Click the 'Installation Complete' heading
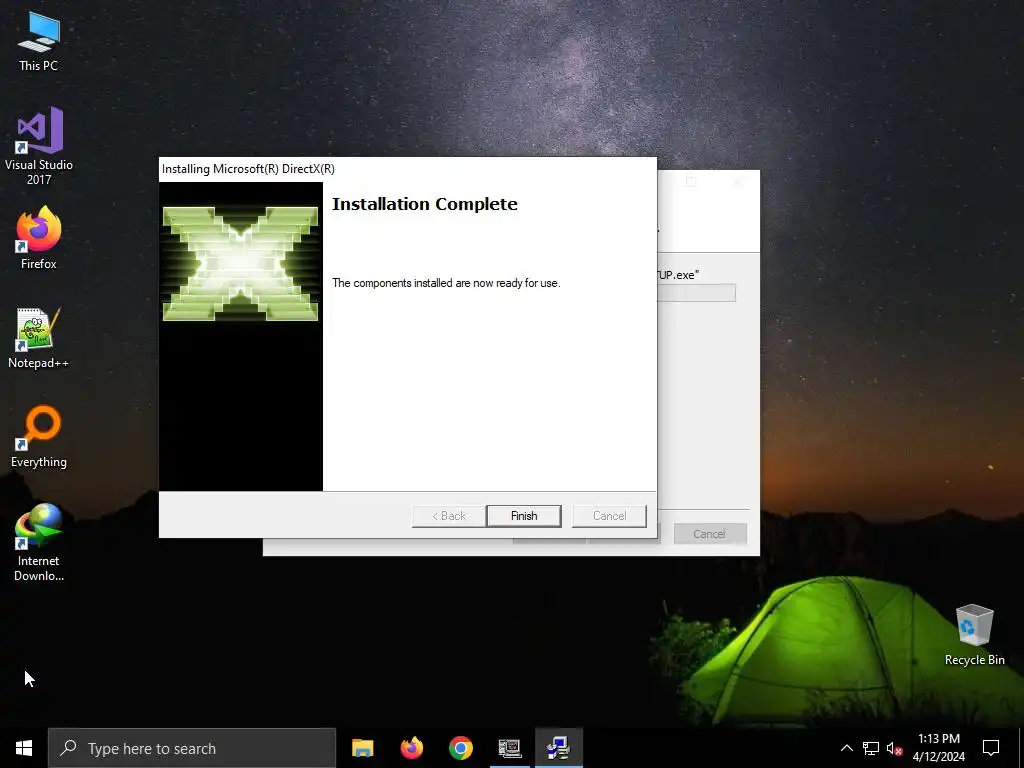This screenshot has height=768, width=1024. pos(424,204)
